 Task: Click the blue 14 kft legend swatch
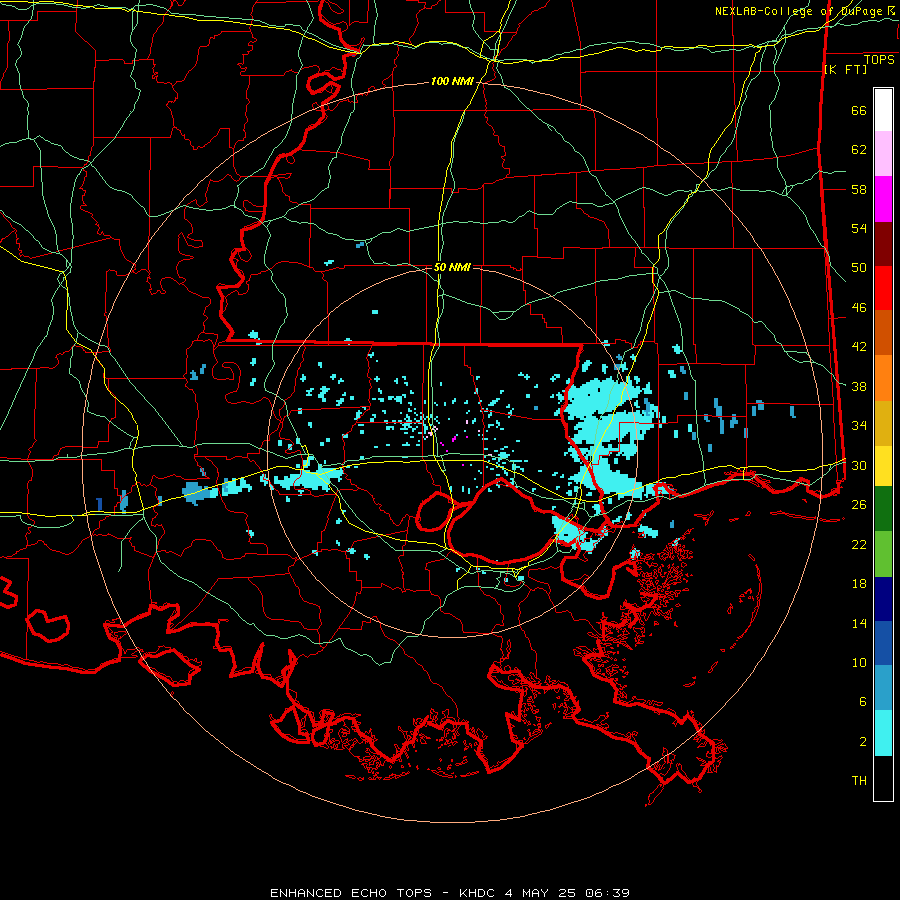883,643
